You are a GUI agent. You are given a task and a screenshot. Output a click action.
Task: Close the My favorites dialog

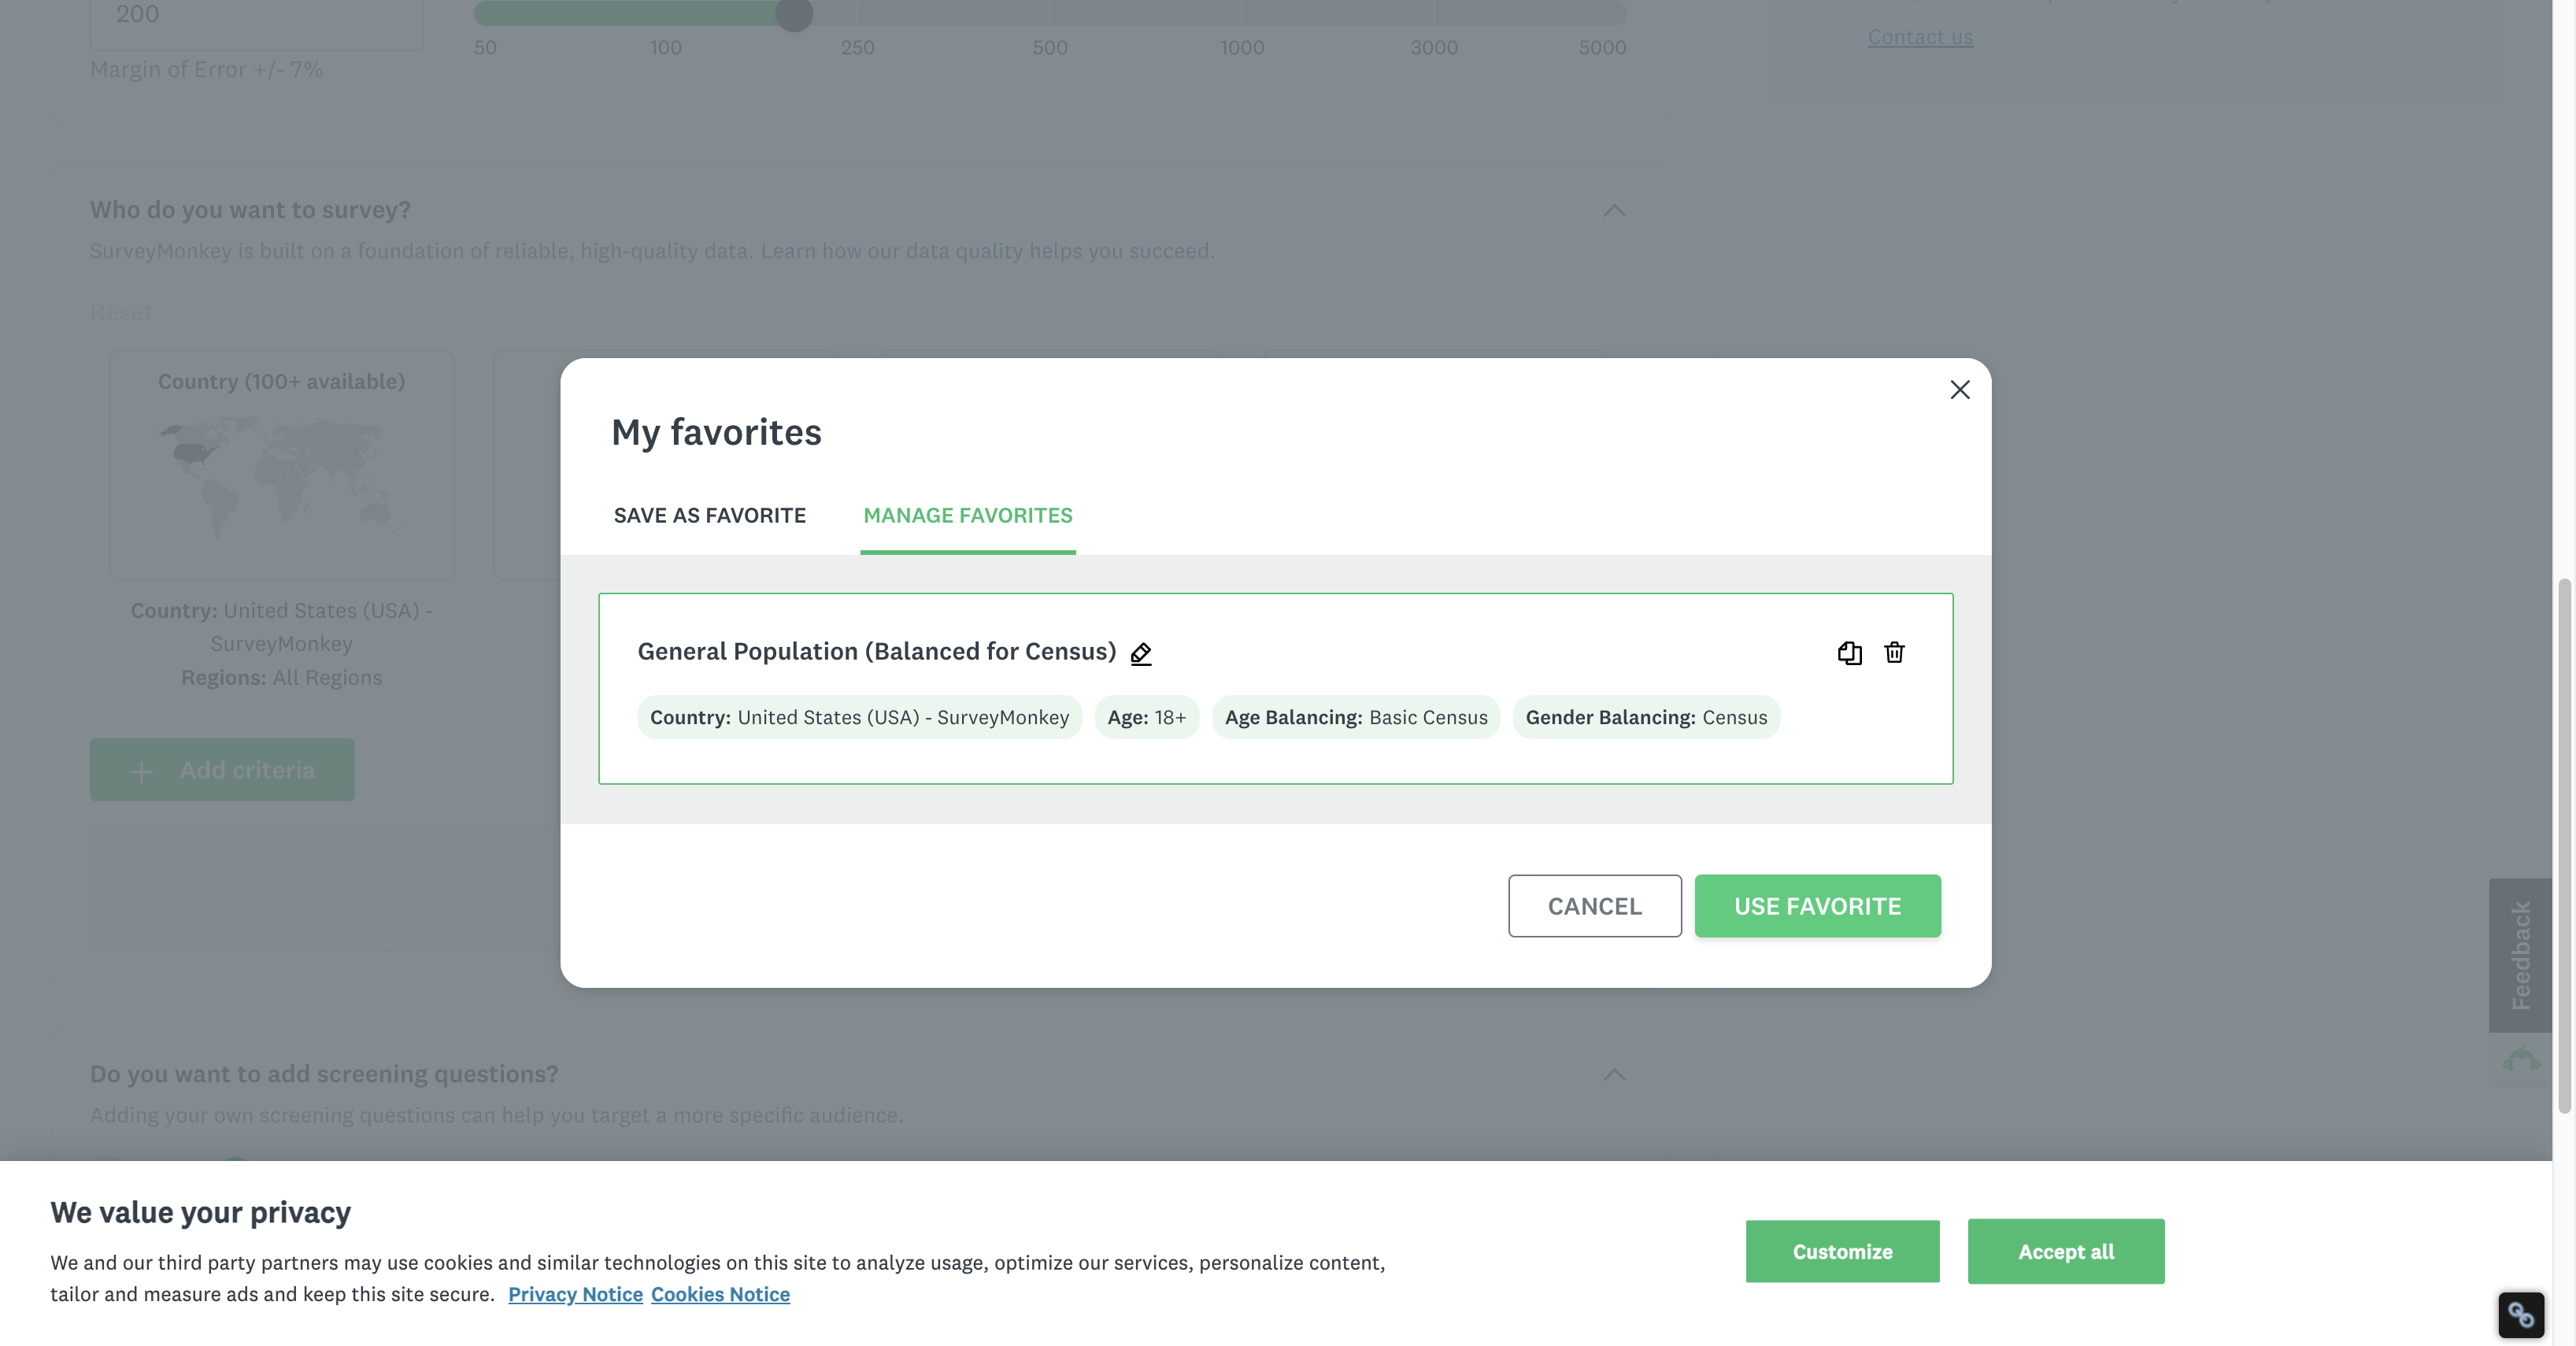tap(1959, 390)
